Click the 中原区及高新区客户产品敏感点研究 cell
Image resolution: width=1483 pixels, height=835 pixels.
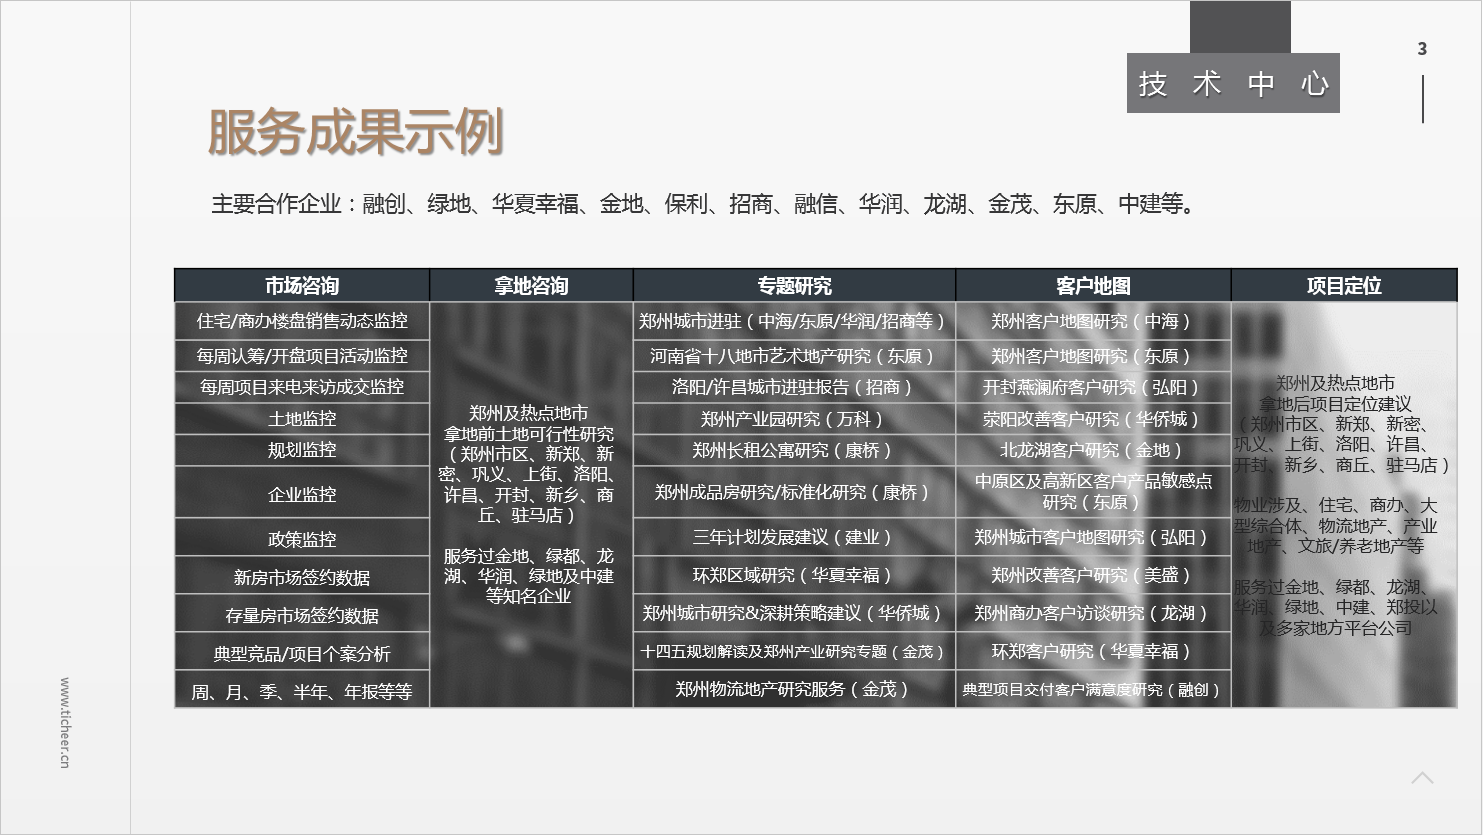click(1093, 492)
